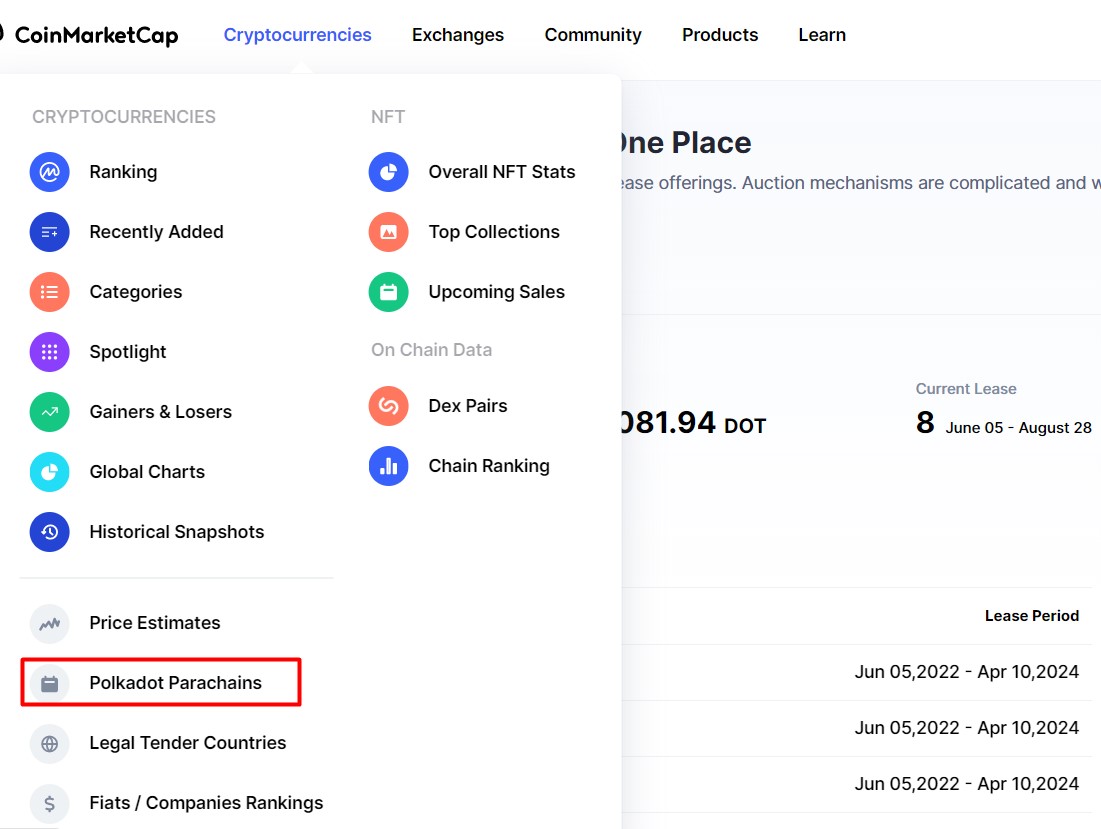Open Dex Pairs link

(468, 406)
